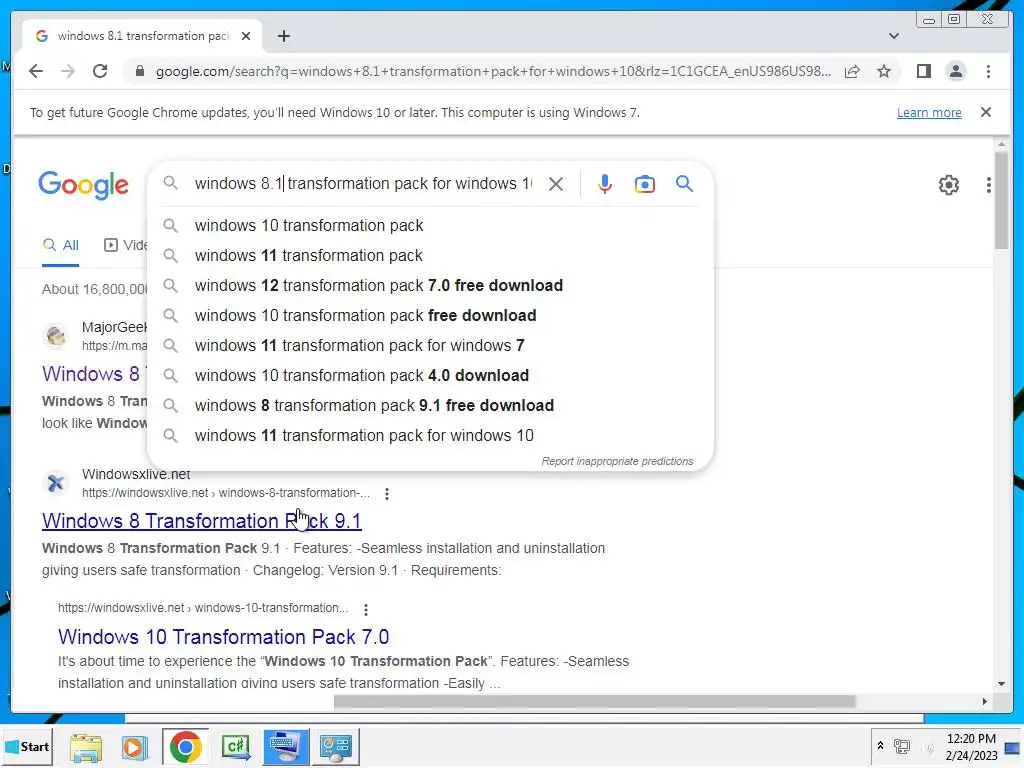Click the MajorGeeks site favicon
This screenshot has height=768, width=1024.
pyautogui.click(x=56, y=336)
